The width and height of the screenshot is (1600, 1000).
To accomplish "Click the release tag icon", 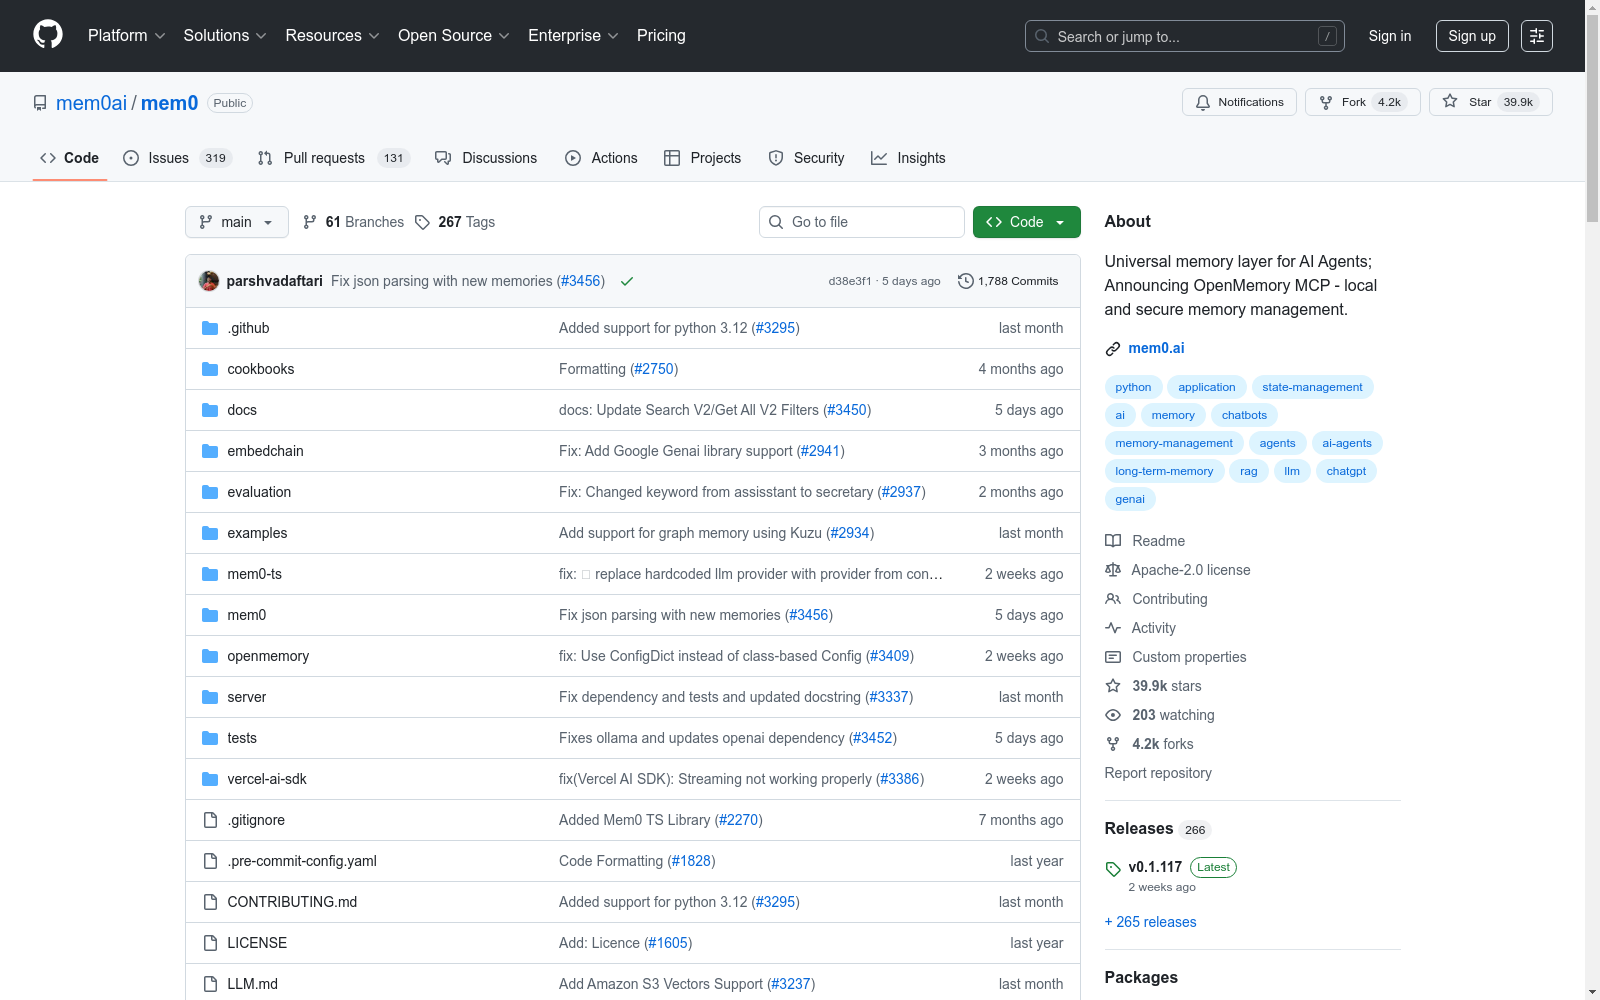I will pos(1113,868).
